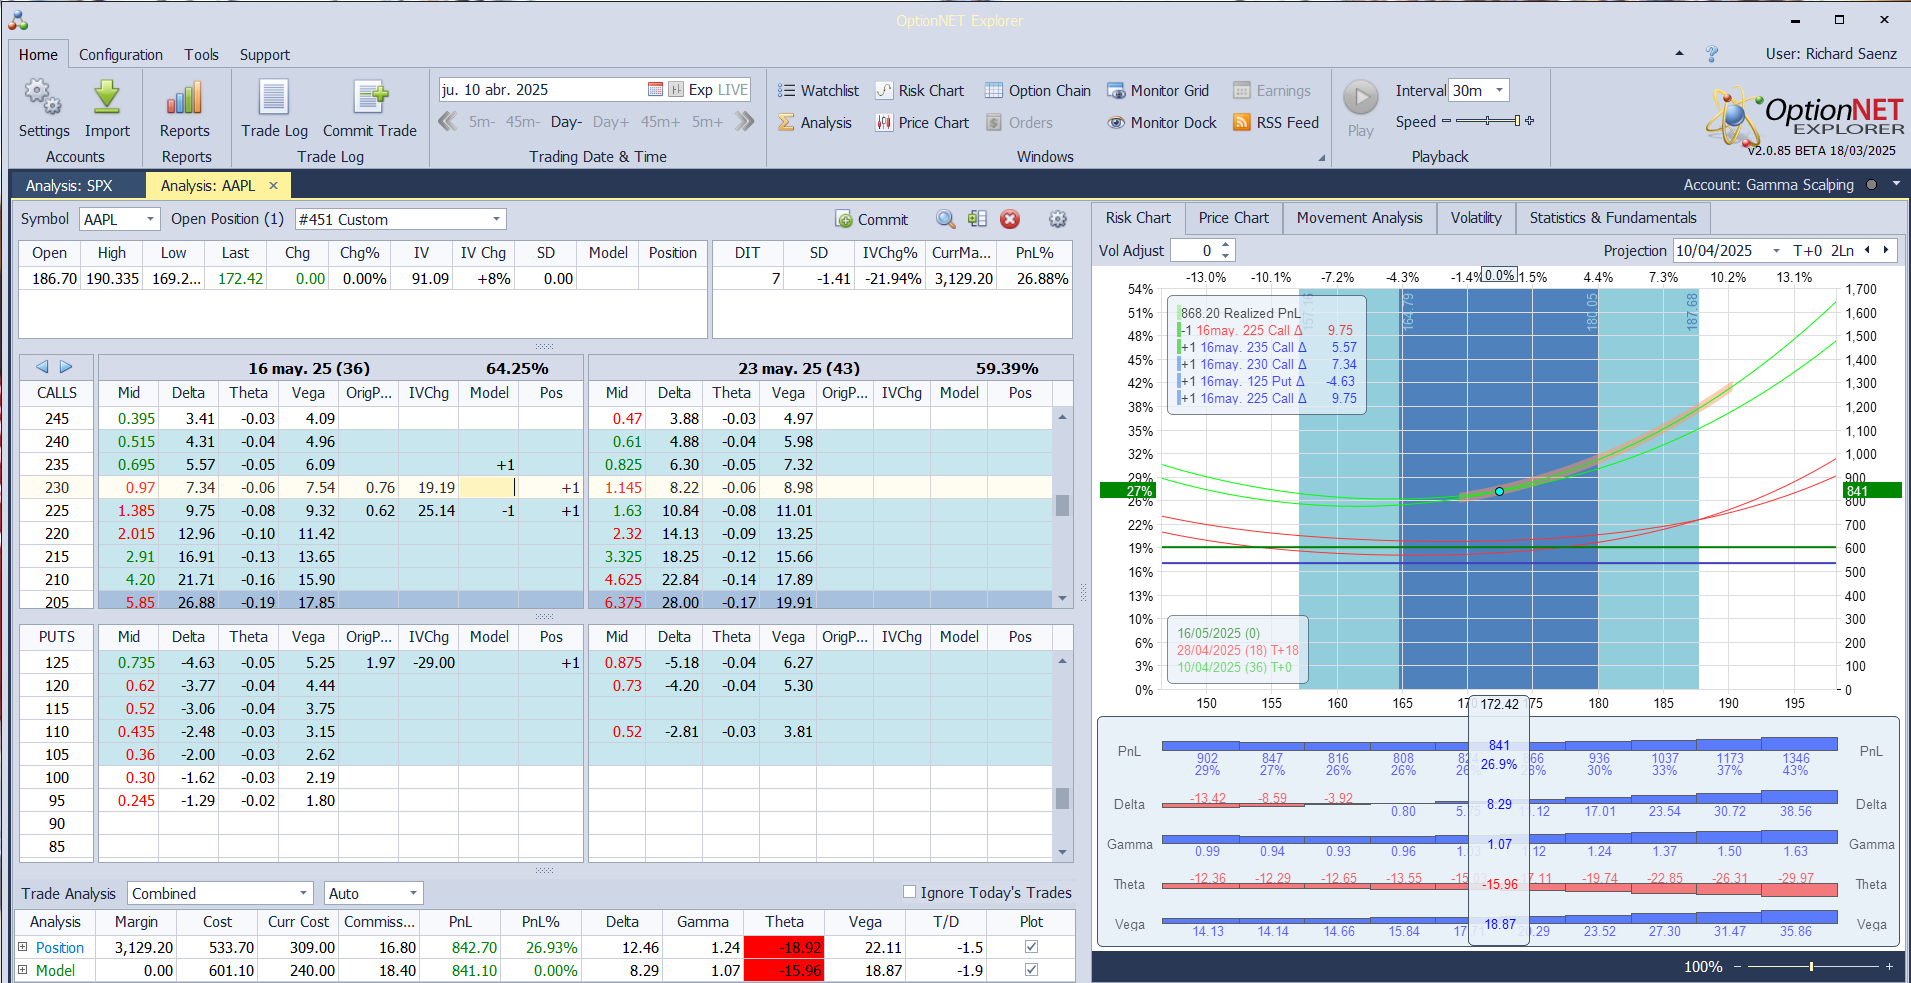Open the Support ribbon tab
Viewport: 1911px width, 983px height.
pos(264,54)
